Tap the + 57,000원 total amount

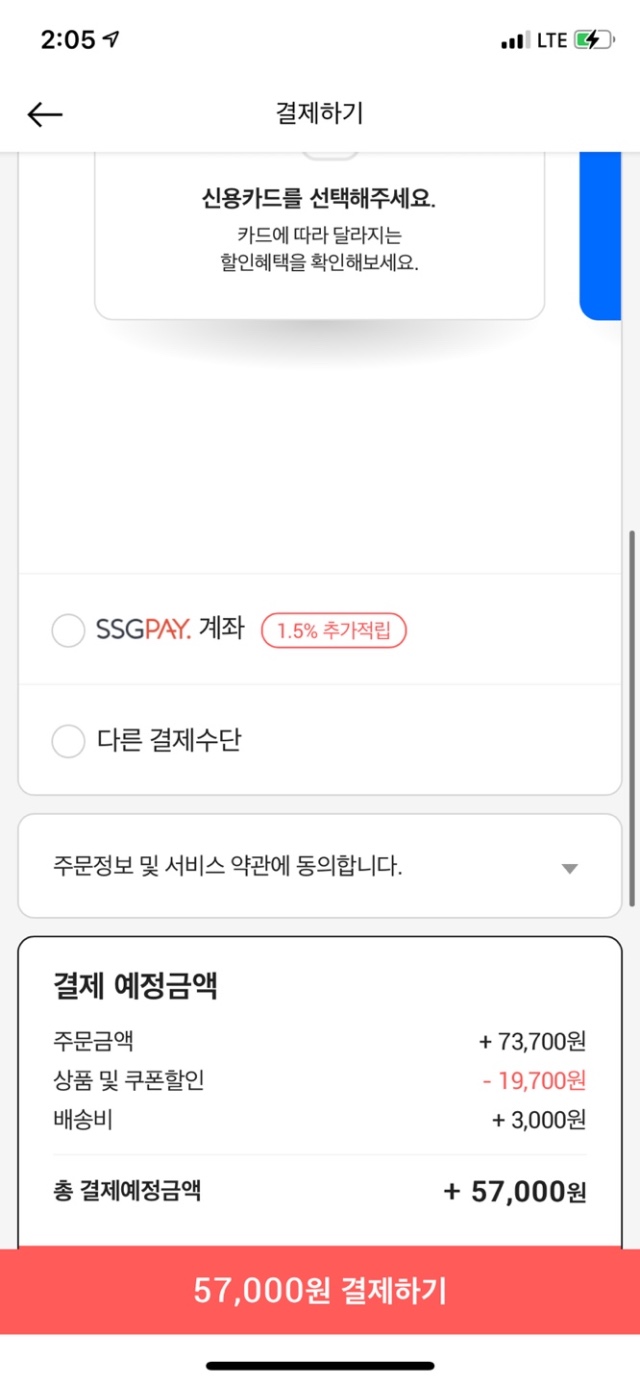coord(515,1192)
